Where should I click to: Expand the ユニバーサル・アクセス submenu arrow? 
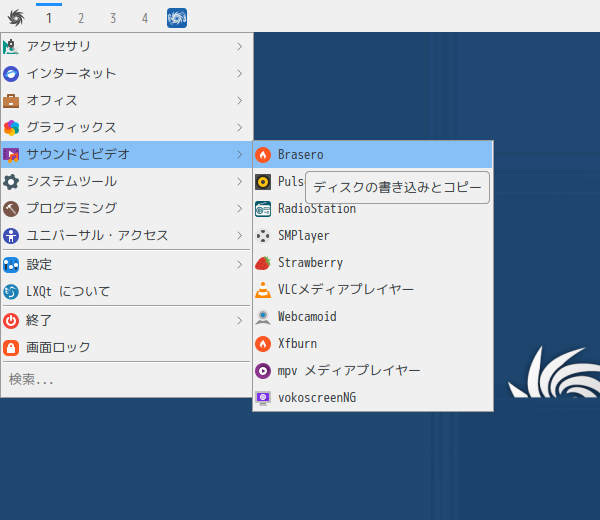tap(240, 235)
